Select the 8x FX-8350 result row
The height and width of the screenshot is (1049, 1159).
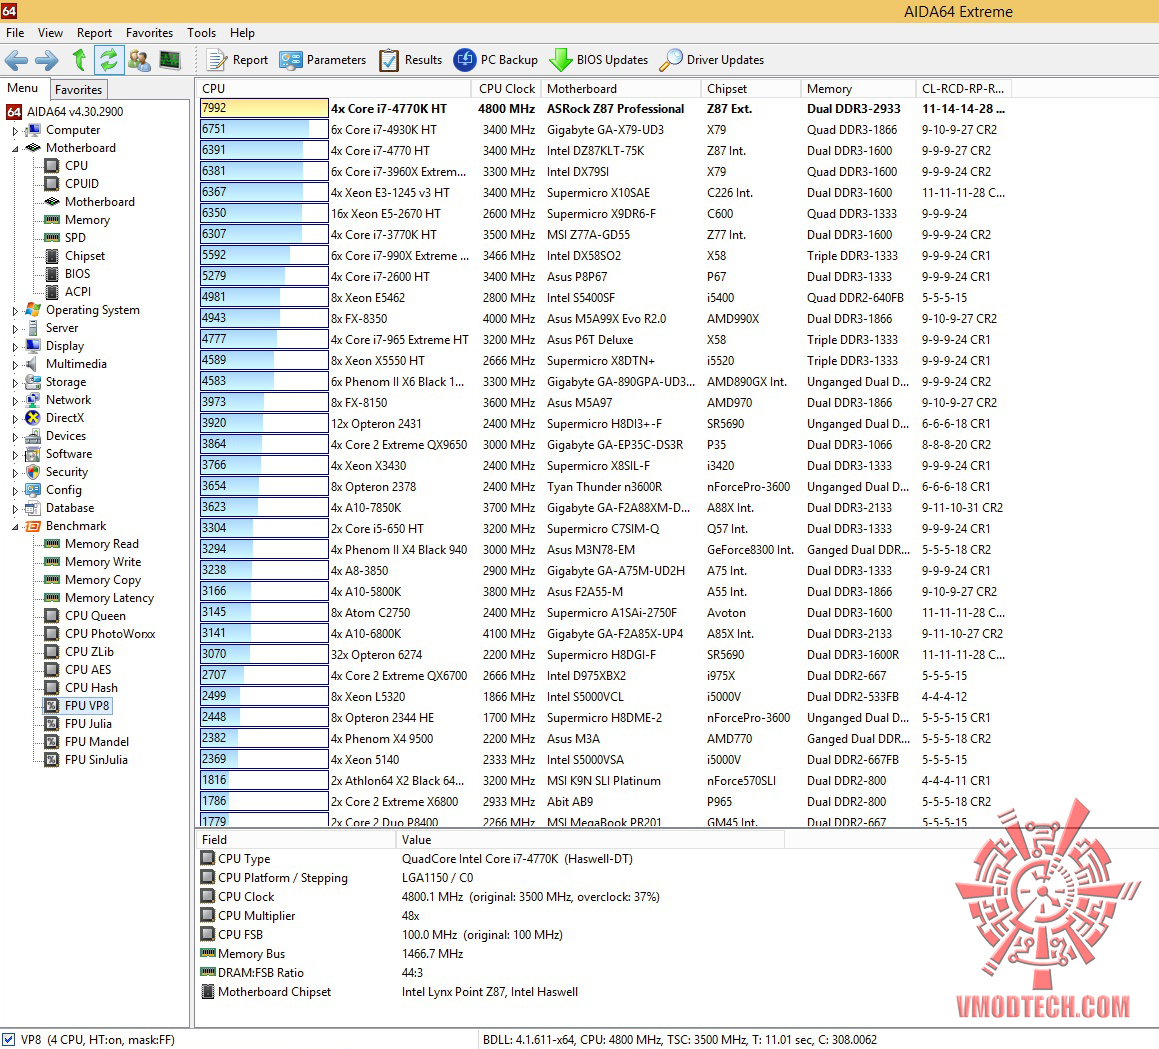coord(603,319)
